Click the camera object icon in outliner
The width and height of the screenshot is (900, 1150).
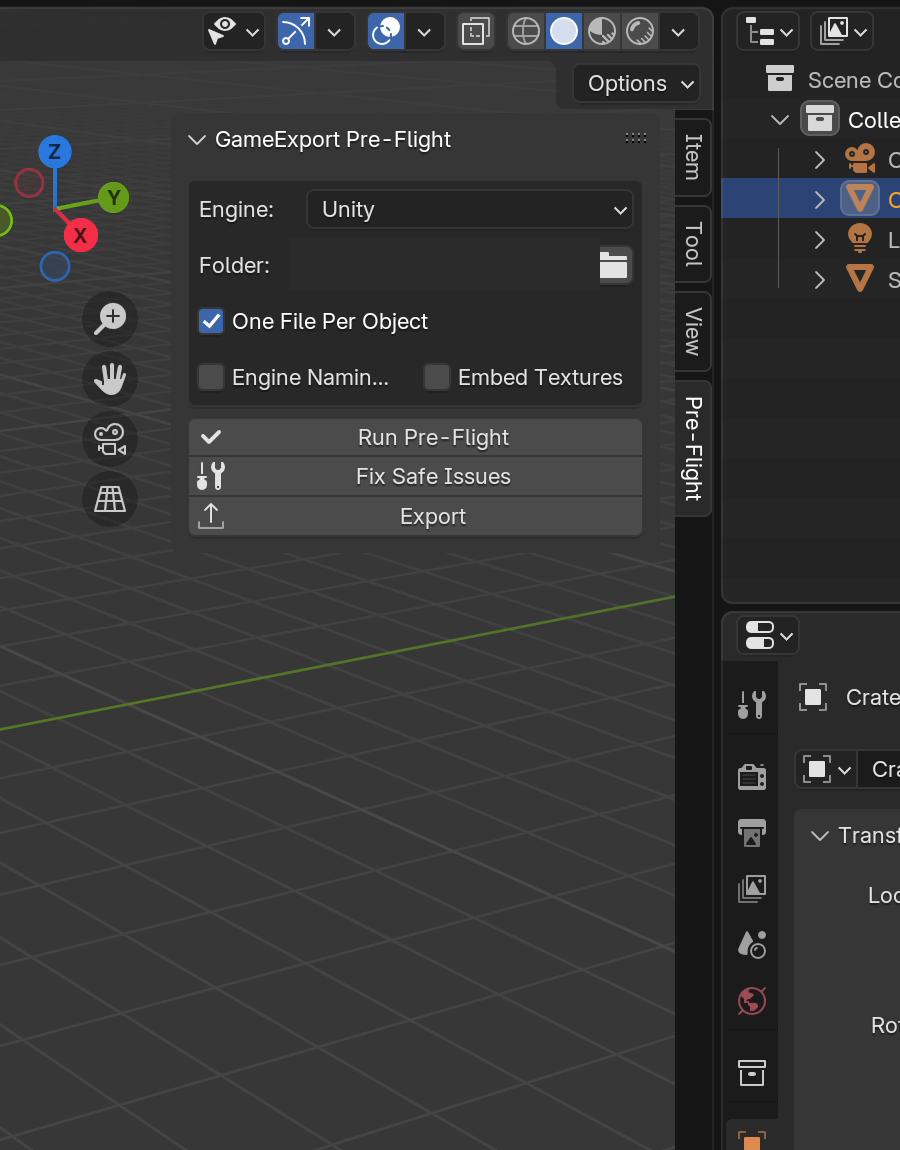[x=860, y=159]
